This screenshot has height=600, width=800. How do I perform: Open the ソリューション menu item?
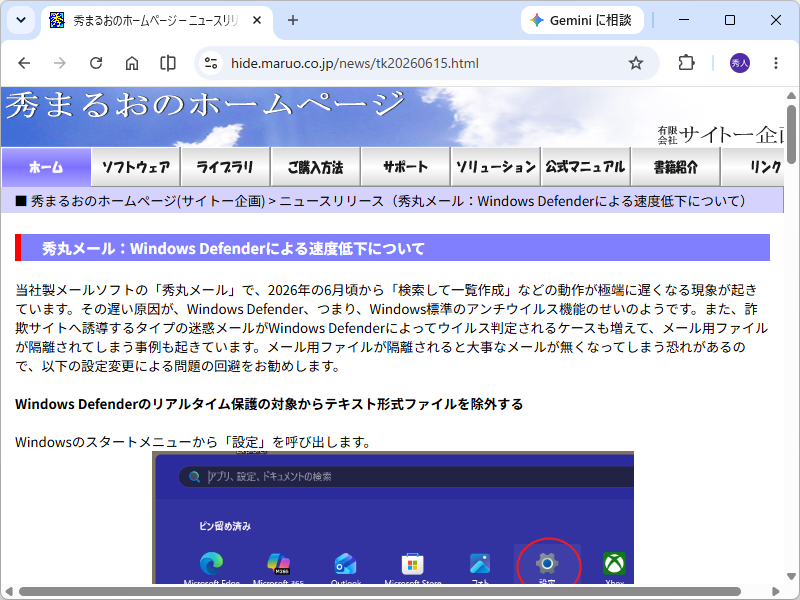[495, 167]
